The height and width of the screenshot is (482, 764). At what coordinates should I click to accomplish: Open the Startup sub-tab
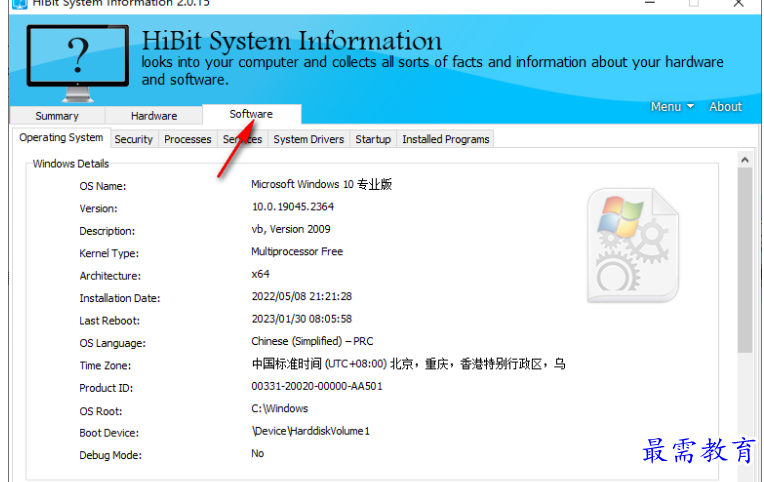pos(373,139)
